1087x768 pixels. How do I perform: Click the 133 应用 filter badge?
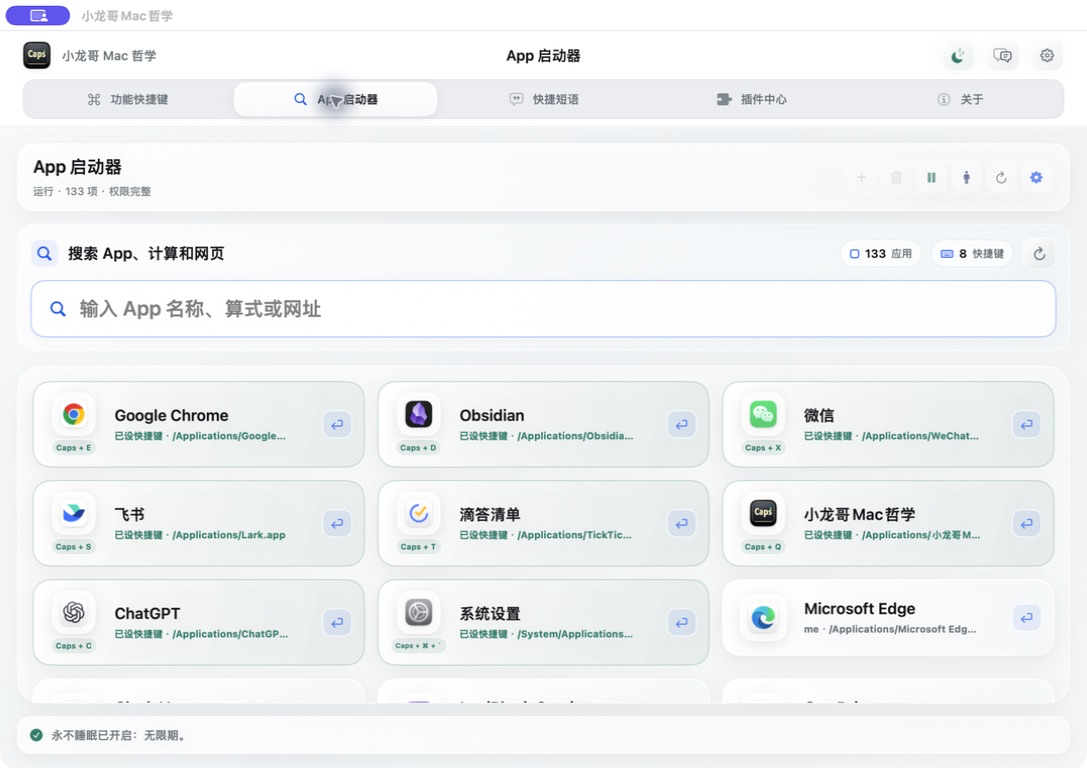[x=881, y=254]
